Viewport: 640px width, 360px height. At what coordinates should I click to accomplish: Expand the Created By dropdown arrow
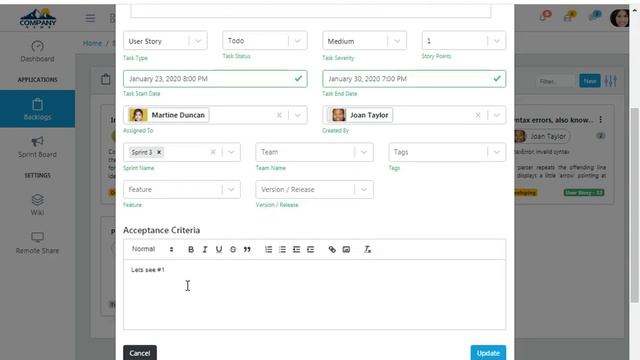pos(496,115)
